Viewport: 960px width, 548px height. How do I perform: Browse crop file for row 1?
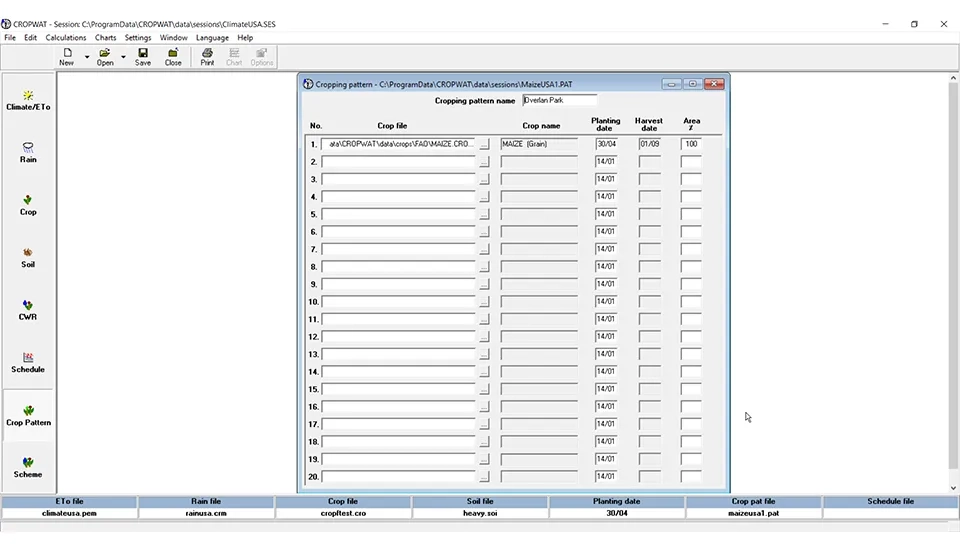tap(484, 144)
